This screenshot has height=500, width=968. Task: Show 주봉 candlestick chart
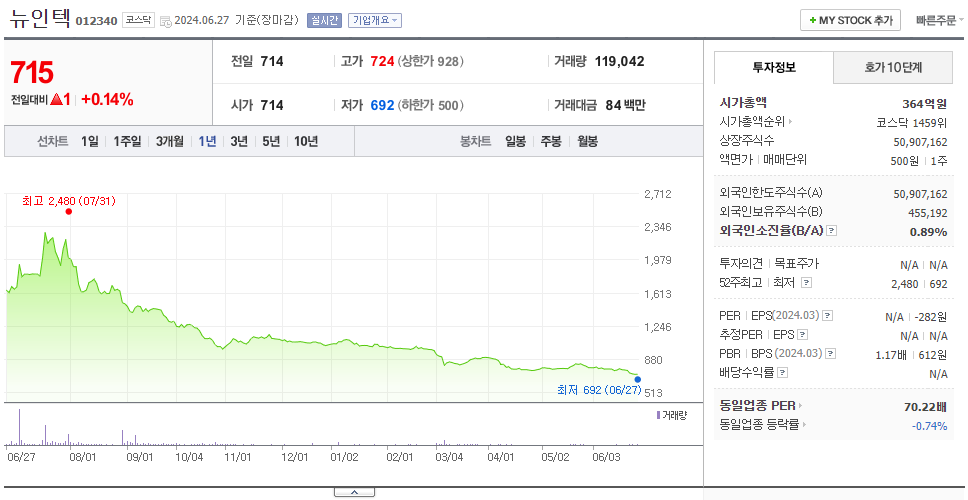(x=551, y=141)
